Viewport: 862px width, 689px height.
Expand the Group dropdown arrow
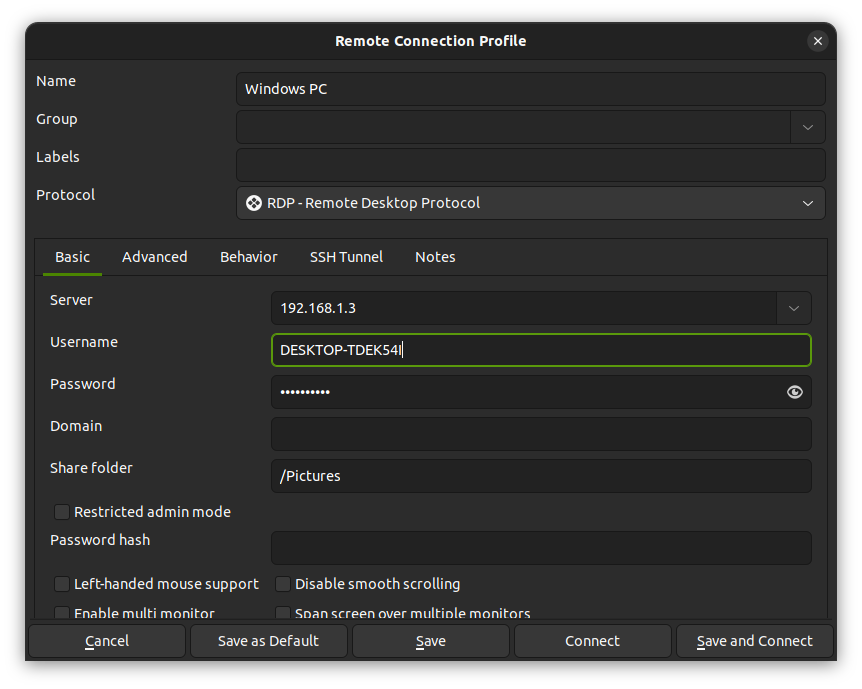click(x=807, y=127)
